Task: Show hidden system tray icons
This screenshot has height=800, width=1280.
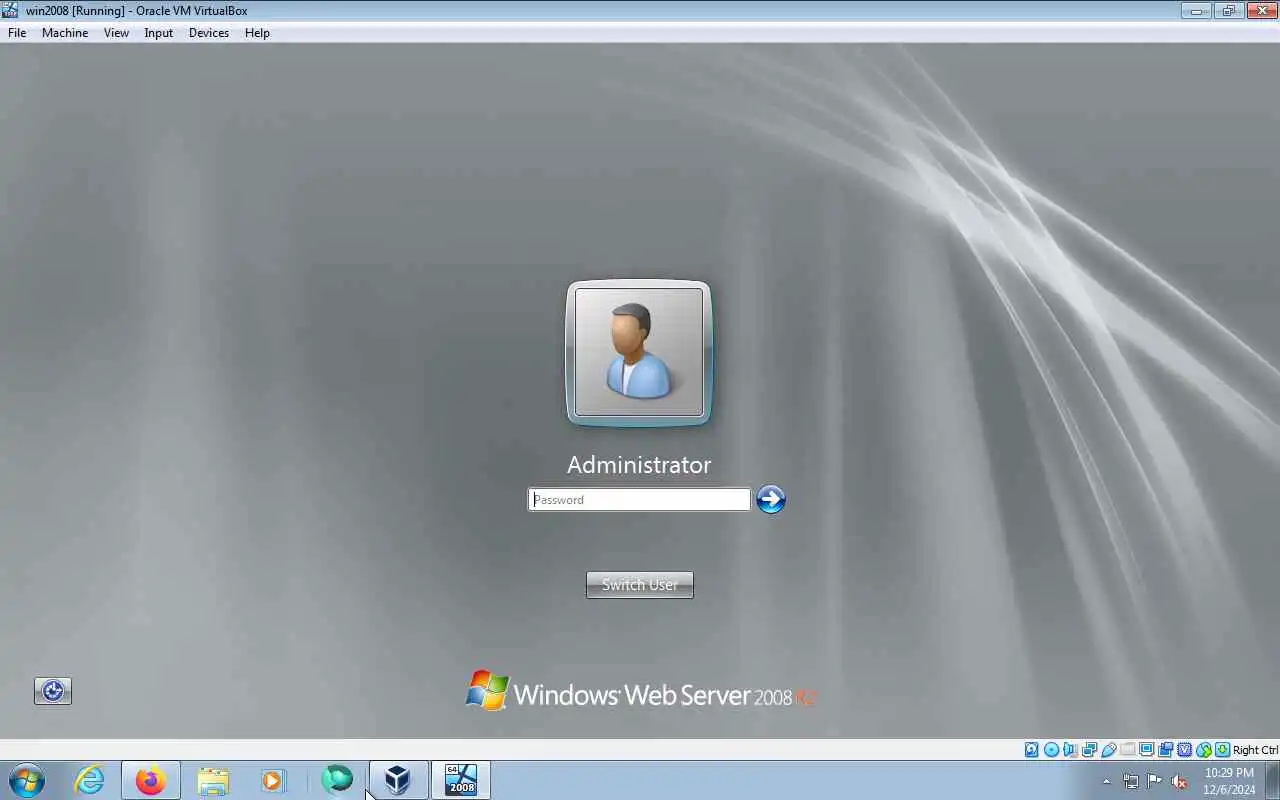Action: [1106, 781]
